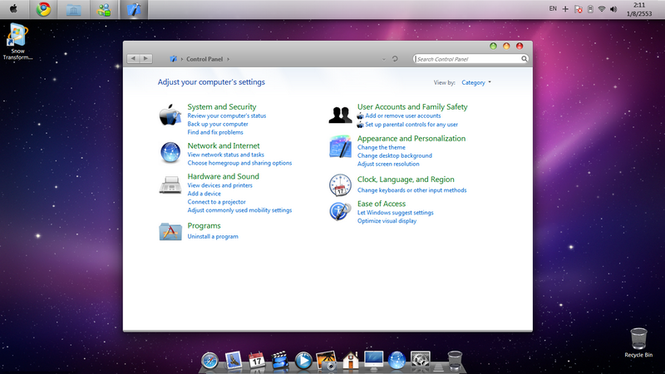The width and height of the screenshot is (665, 374).
Task: Open the System Preferences gear dock icon
Action: (420, 360)
